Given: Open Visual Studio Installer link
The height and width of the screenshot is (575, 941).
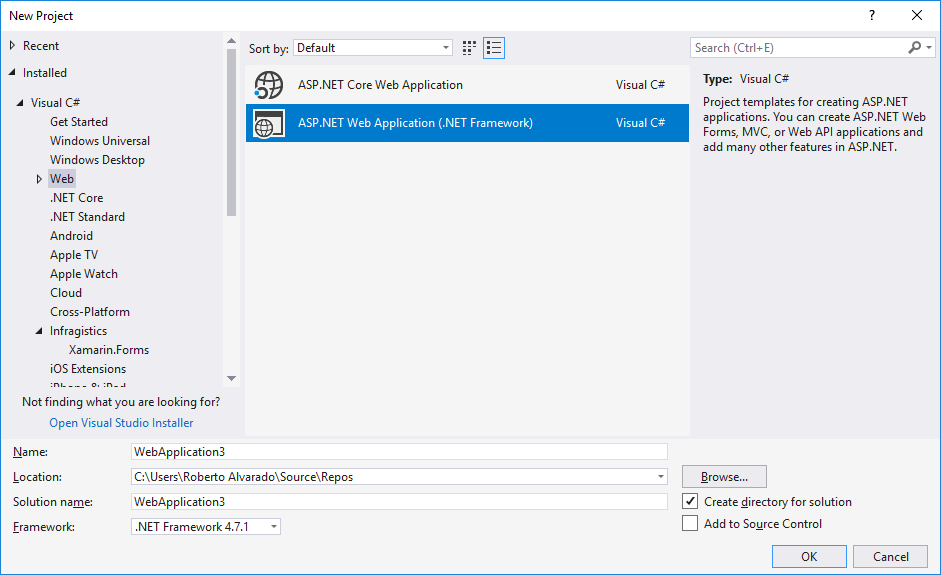Looking at the screenshot, I should click(121, 423).
